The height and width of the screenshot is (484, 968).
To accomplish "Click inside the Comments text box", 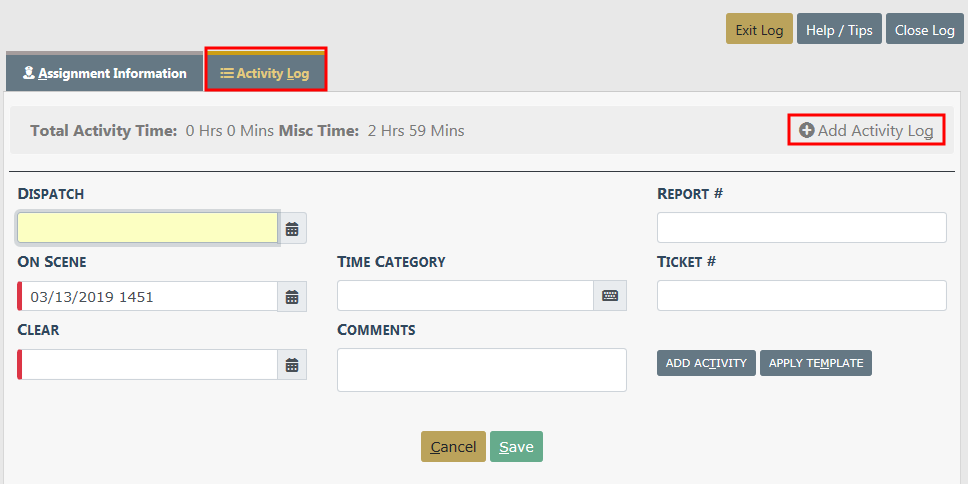I will pos(481,369).
